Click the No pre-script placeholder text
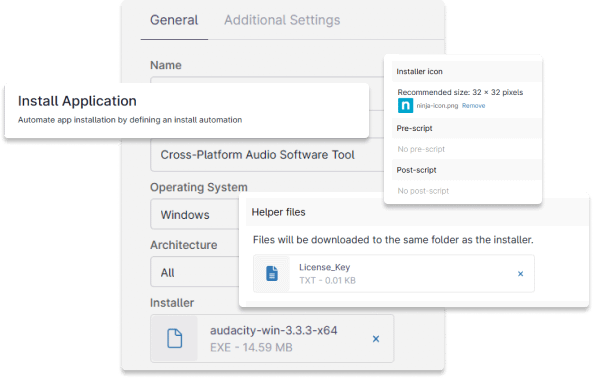The width and height of the screenshot is (593, 378). point(421,149)
